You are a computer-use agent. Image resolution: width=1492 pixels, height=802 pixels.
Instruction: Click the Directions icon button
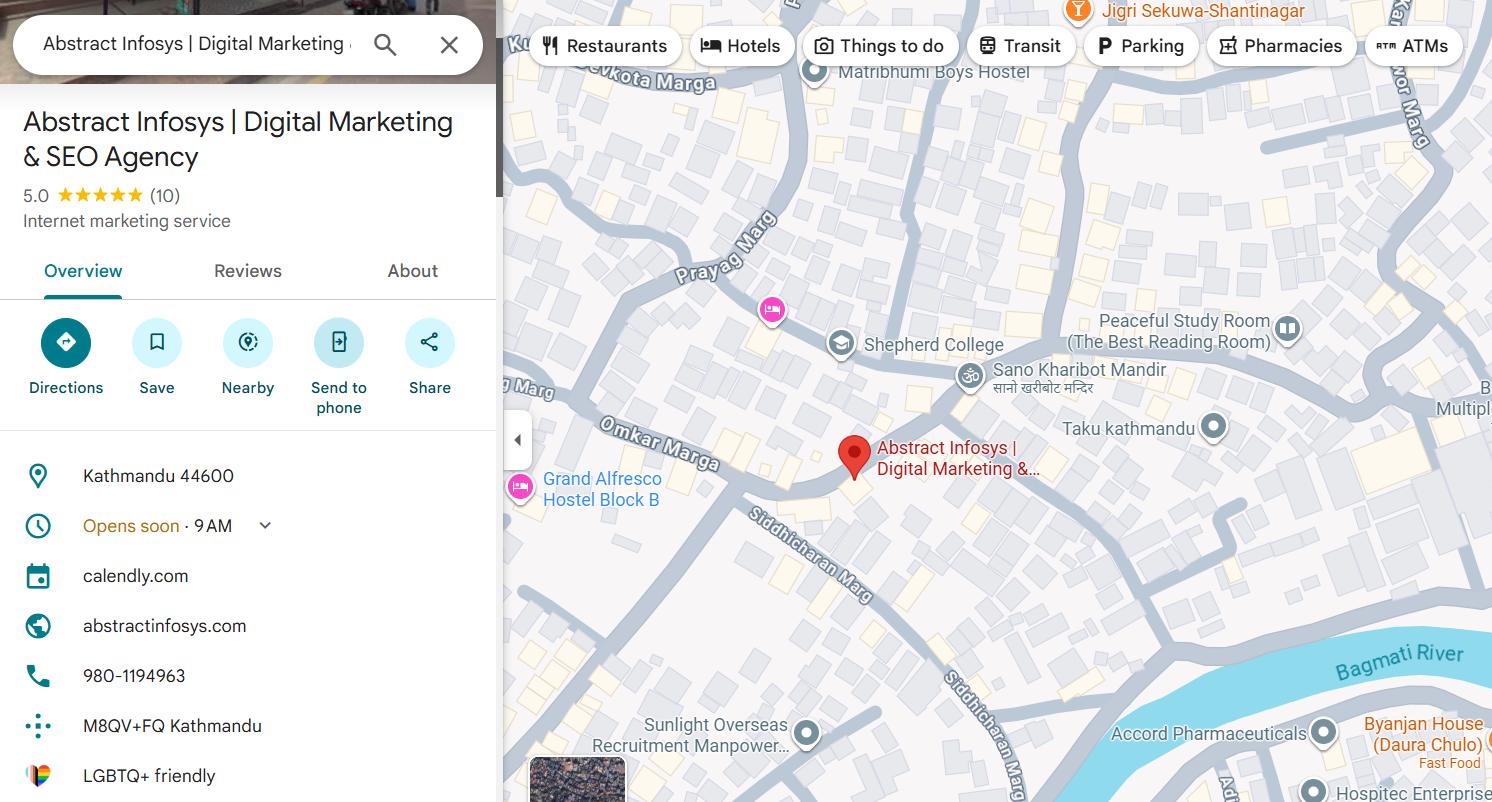[66, 343]
